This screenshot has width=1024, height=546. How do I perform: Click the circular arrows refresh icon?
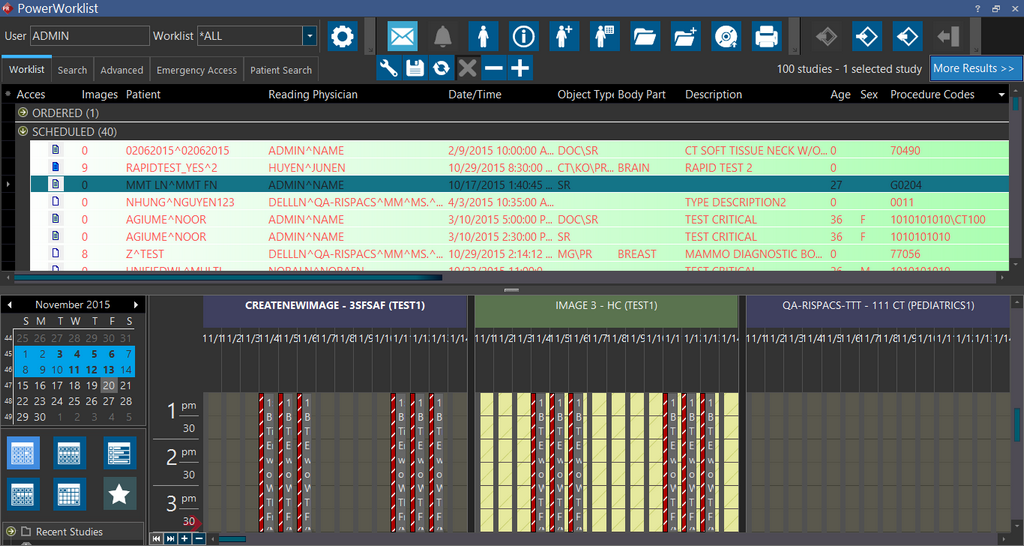click(441, 68)
